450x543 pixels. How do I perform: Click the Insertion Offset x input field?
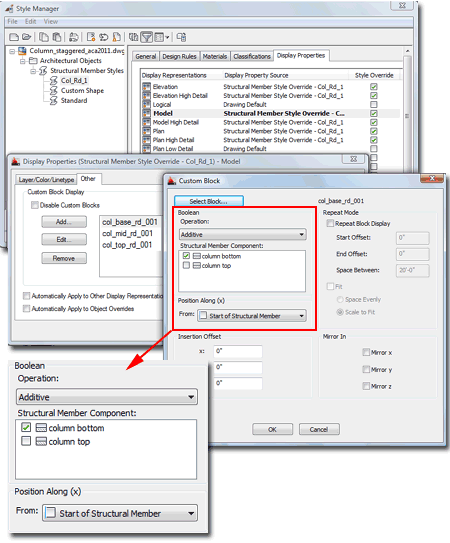[x=238, y=351]
